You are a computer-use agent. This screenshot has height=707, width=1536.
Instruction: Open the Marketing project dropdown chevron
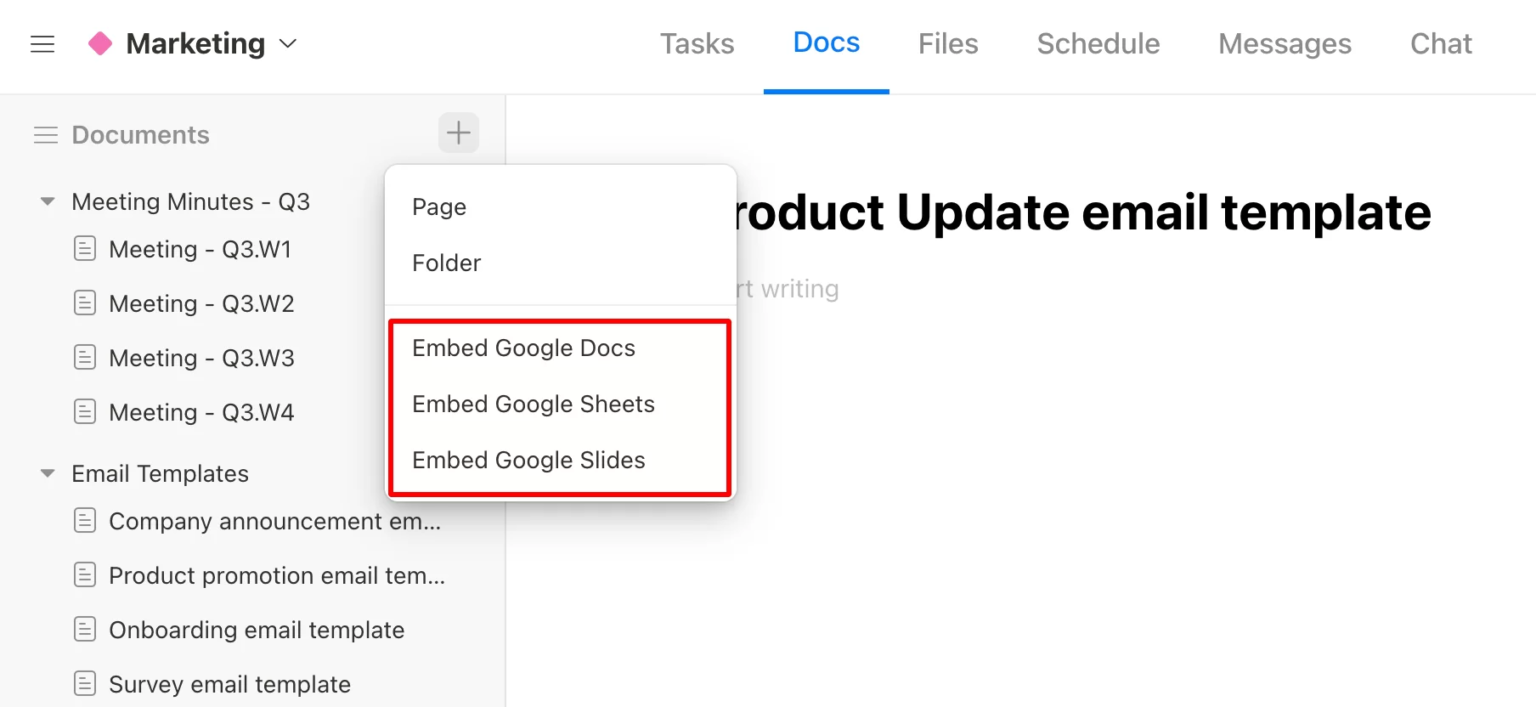(x=288, y=44)
